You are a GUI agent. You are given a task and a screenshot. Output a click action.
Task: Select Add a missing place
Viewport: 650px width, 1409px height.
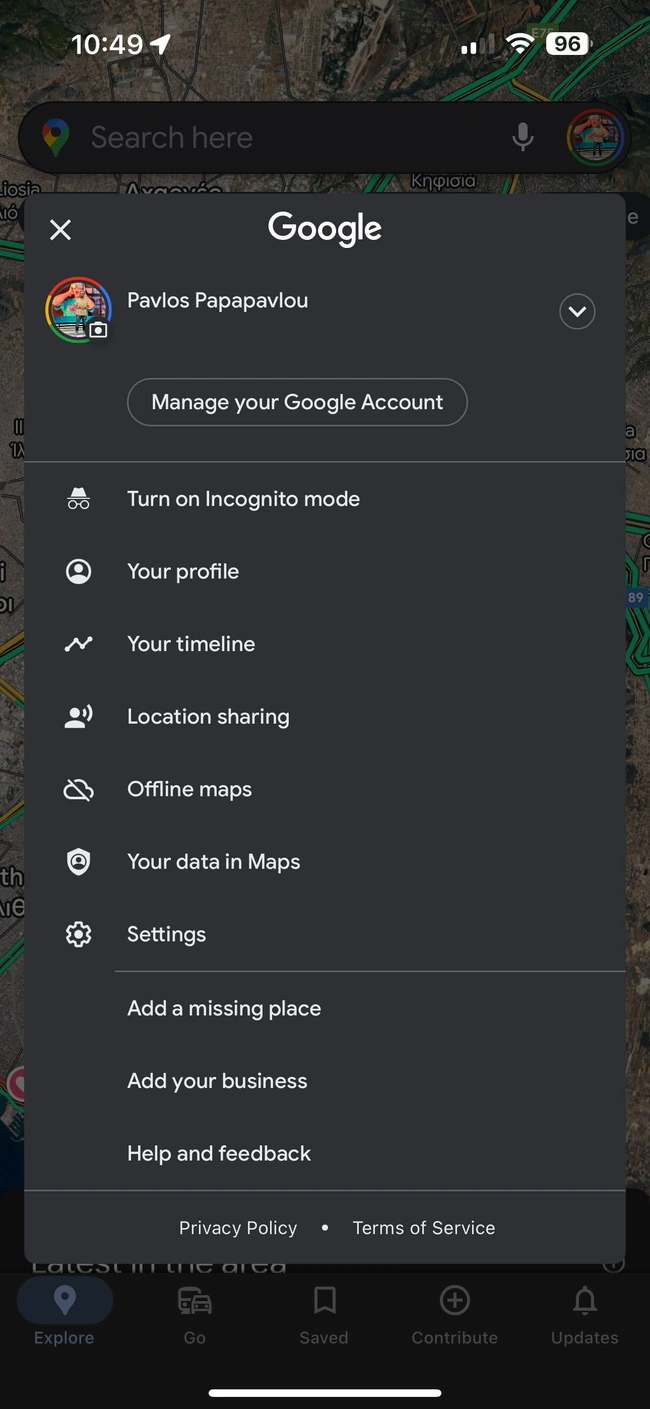pos(224,1008)
